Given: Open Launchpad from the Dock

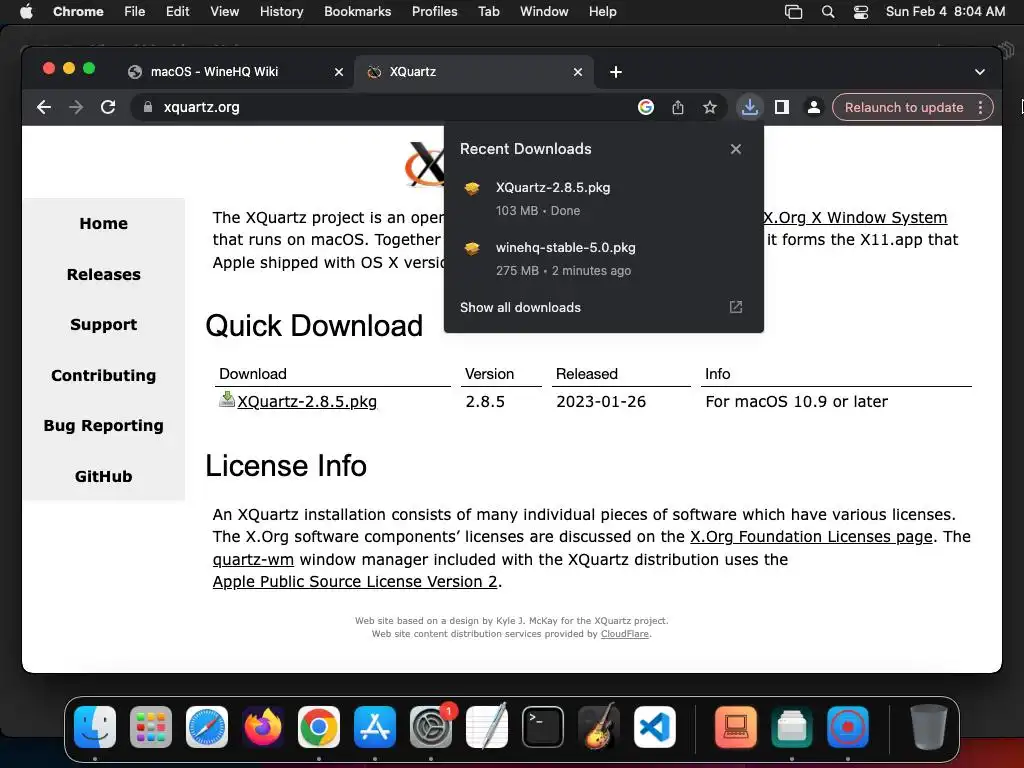Looking at the screenshot, I should click(151, 727).
